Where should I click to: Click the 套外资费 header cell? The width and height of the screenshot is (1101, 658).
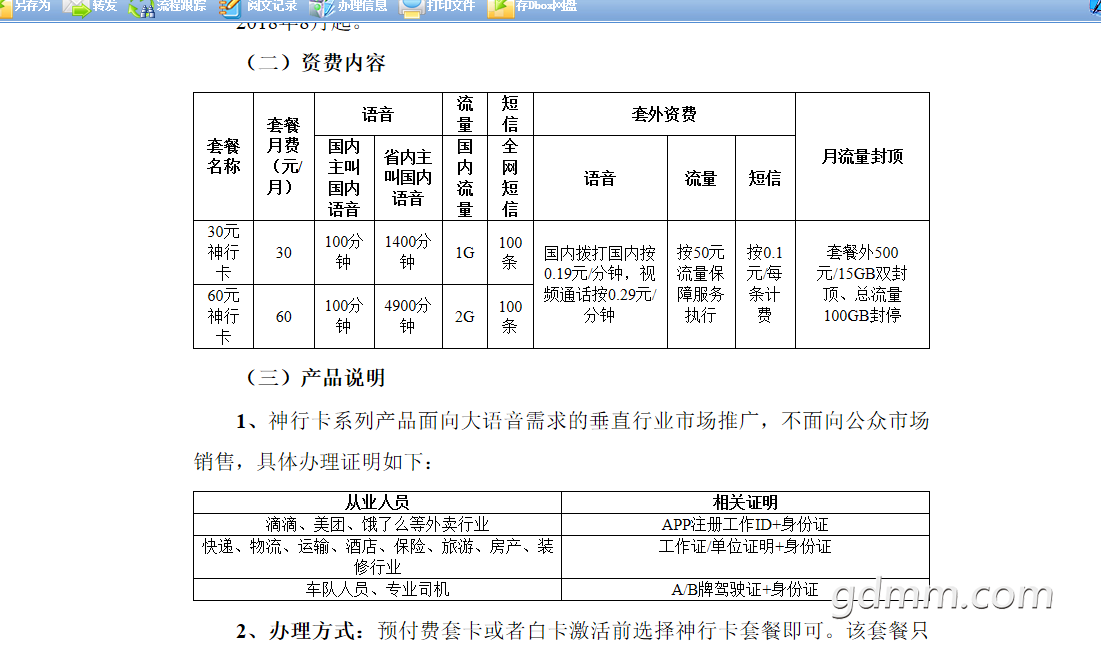(664, 114)
